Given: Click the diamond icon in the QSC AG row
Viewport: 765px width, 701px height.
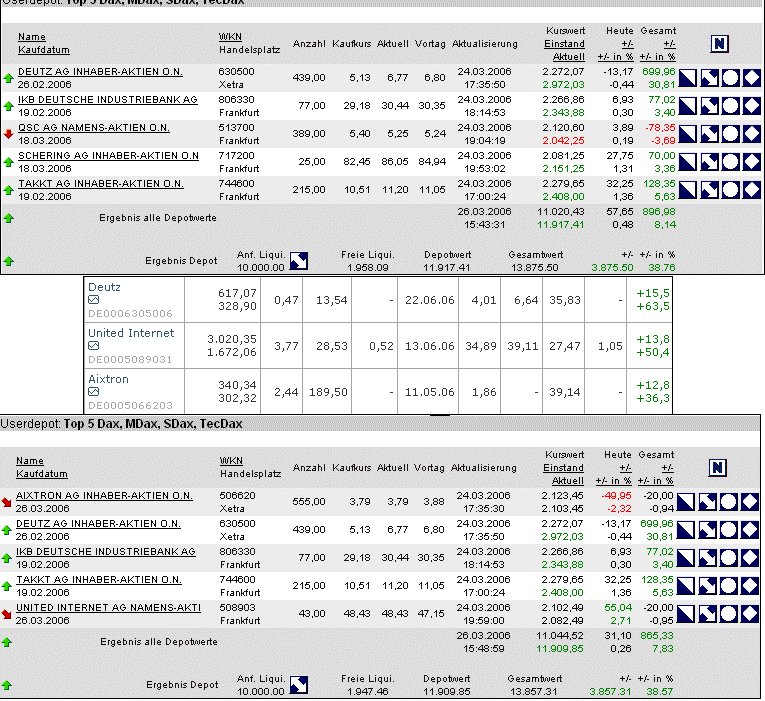Looking at the screenshot, I should [752, 134].
